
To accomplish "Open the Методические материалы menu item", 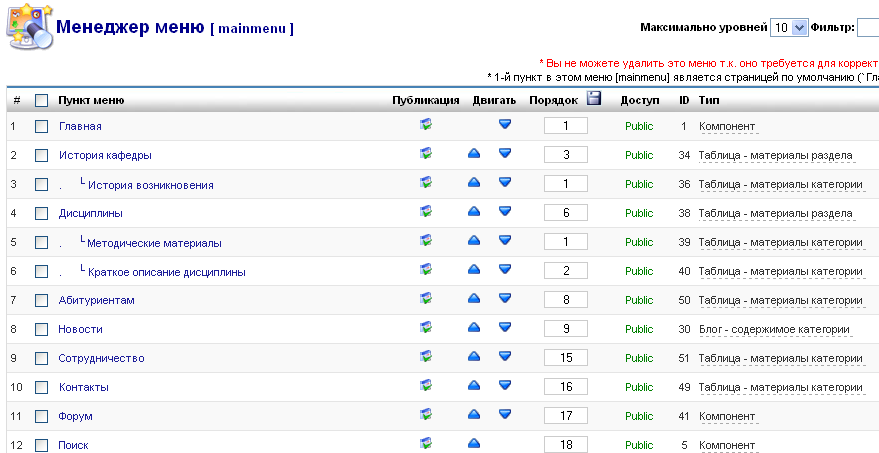I will [x=154, y=243].
